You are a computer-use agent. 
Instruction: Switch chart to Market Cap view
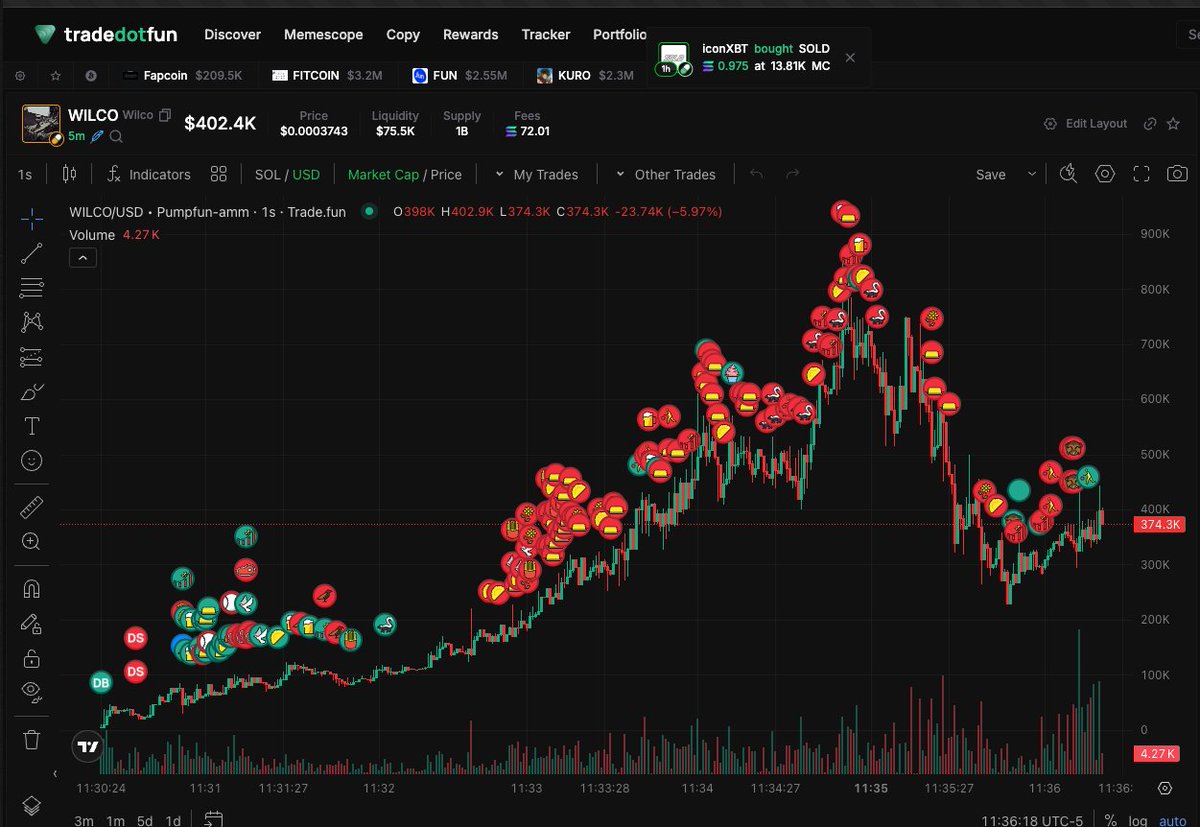click(383, 174)
